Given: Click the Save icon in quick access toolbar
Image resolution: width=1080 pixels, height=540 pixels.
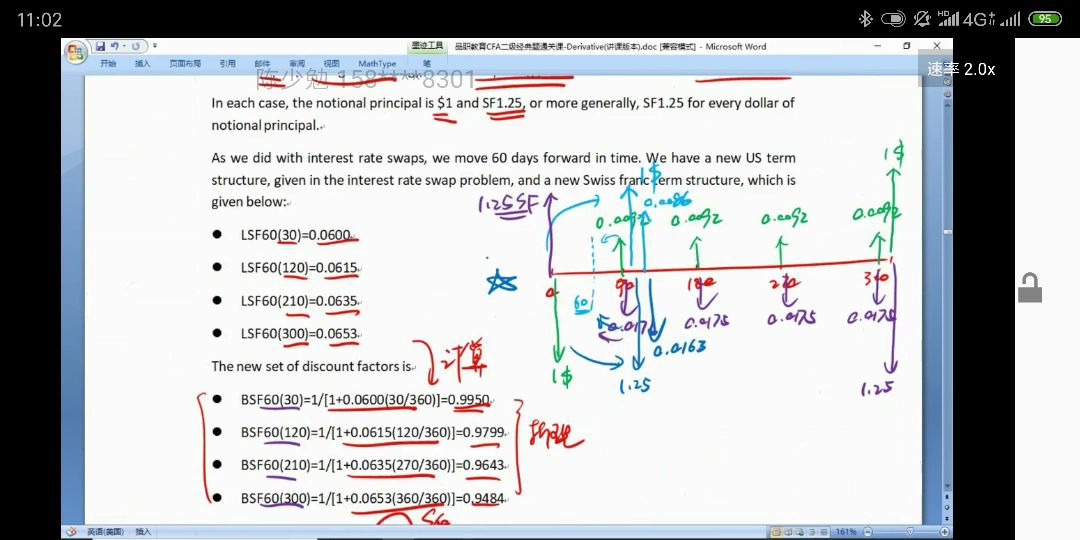Looking at the screenshot, I should [101, 46].
